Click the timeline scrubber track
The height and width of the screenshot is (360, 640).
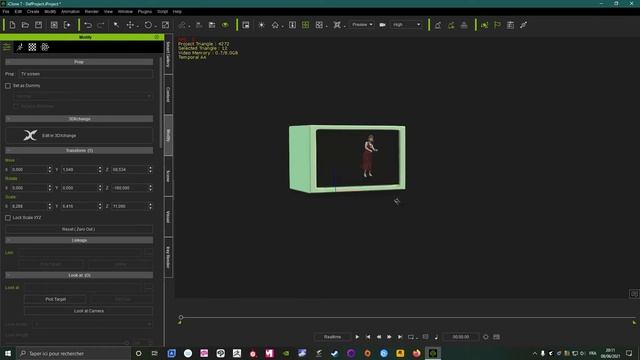(407, 317)
